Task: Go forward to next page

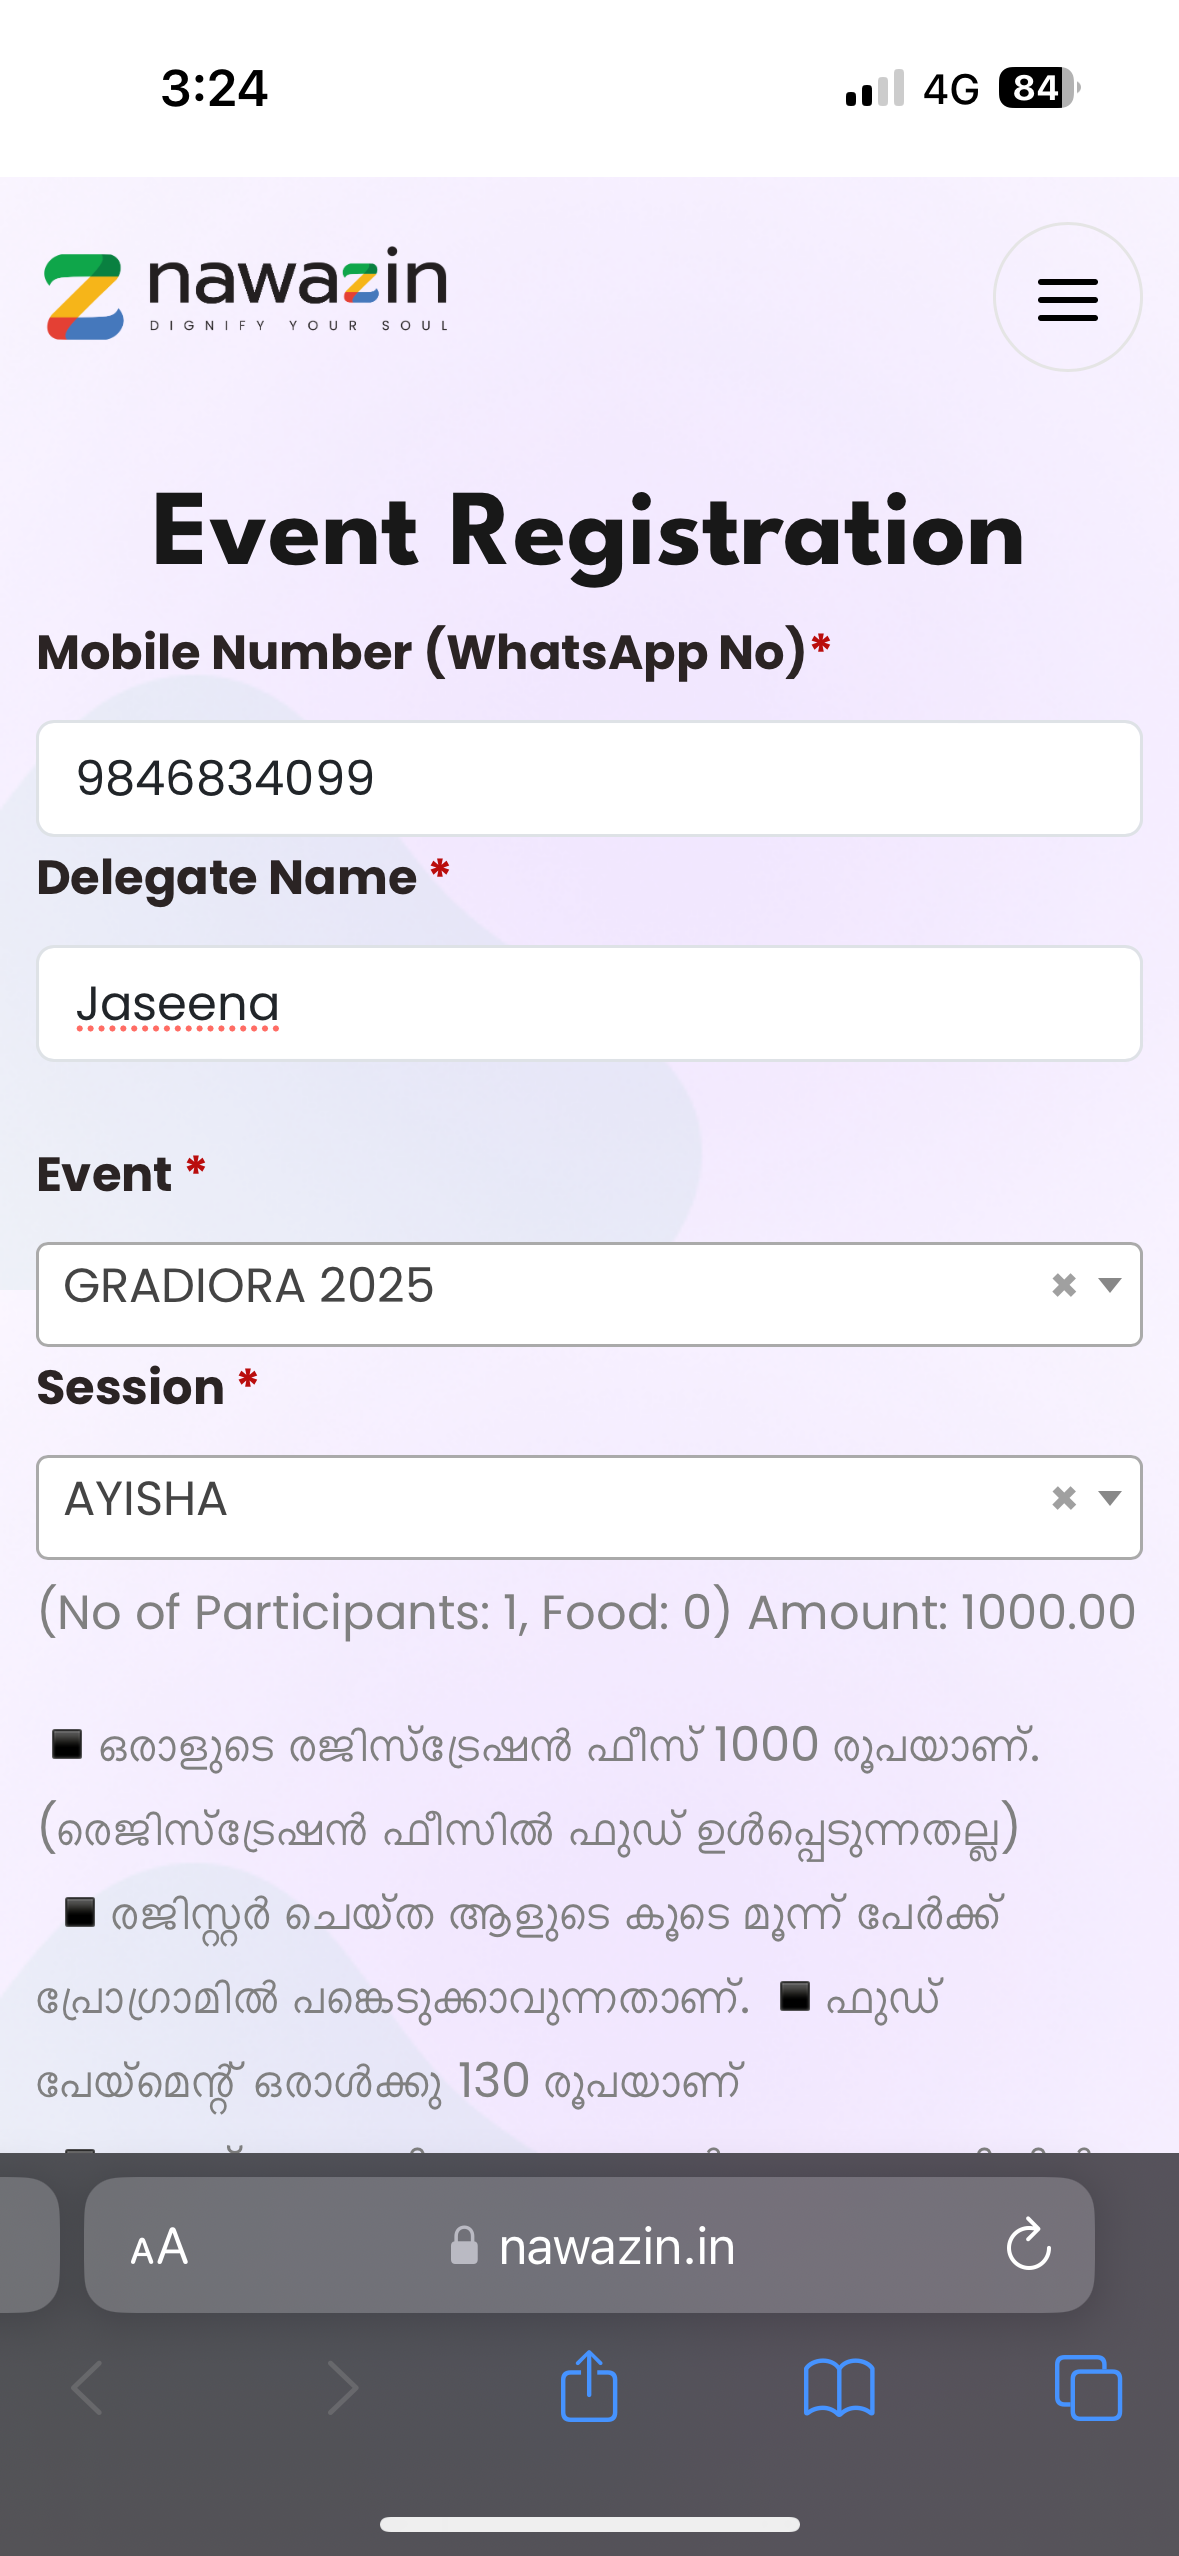Action: [342, 2388]
